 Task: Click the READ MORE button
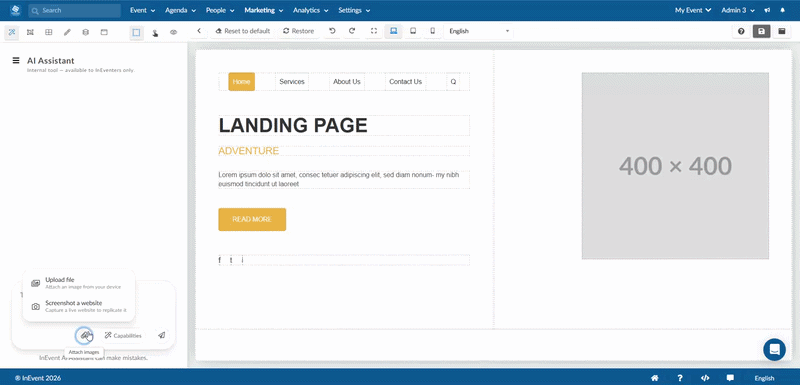[x=252, y=219]
